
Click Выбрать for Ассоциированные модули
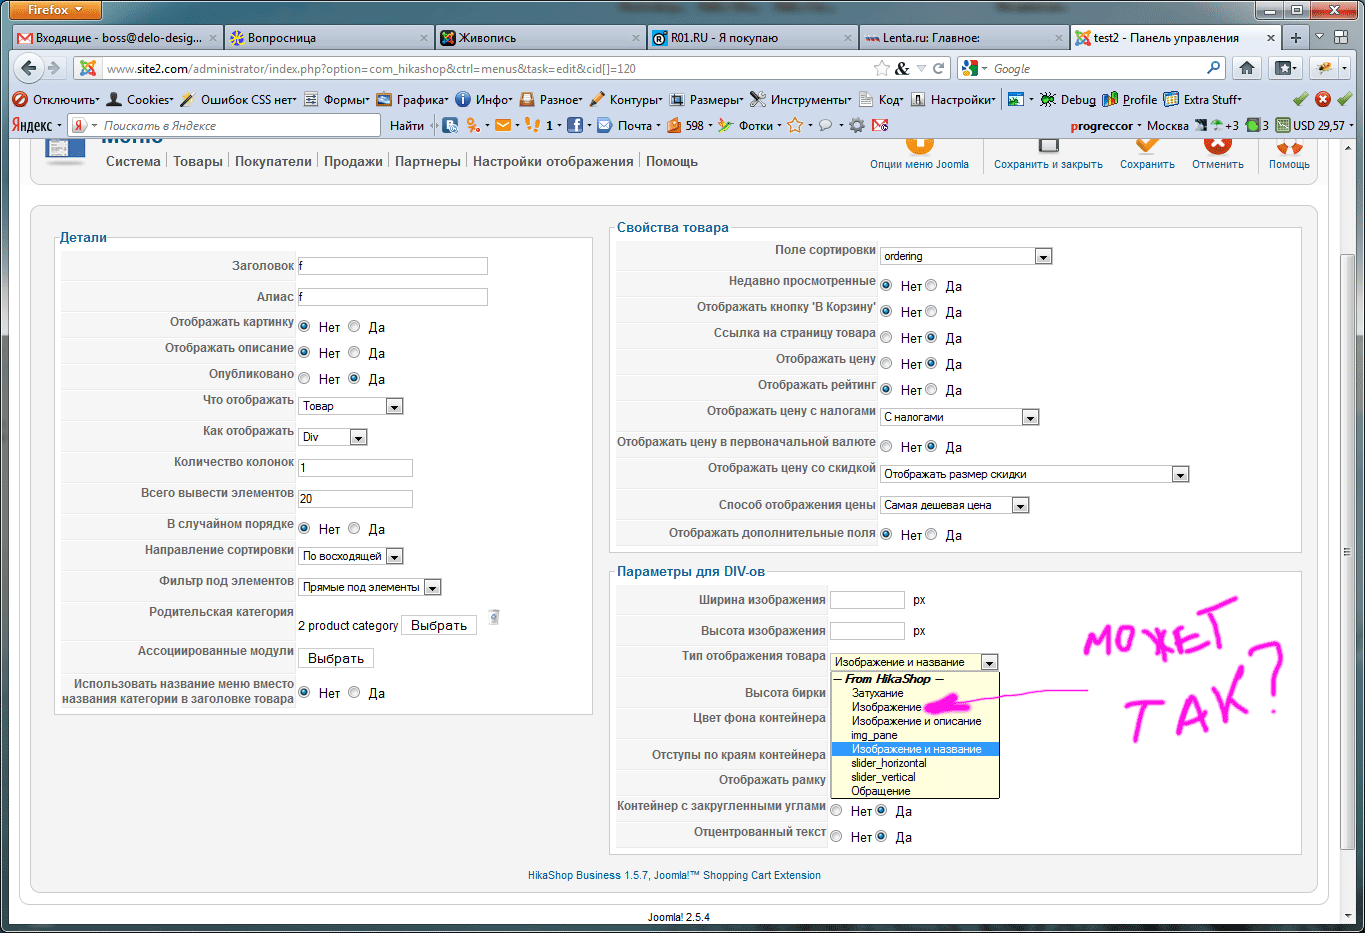[x=336, y=658]
